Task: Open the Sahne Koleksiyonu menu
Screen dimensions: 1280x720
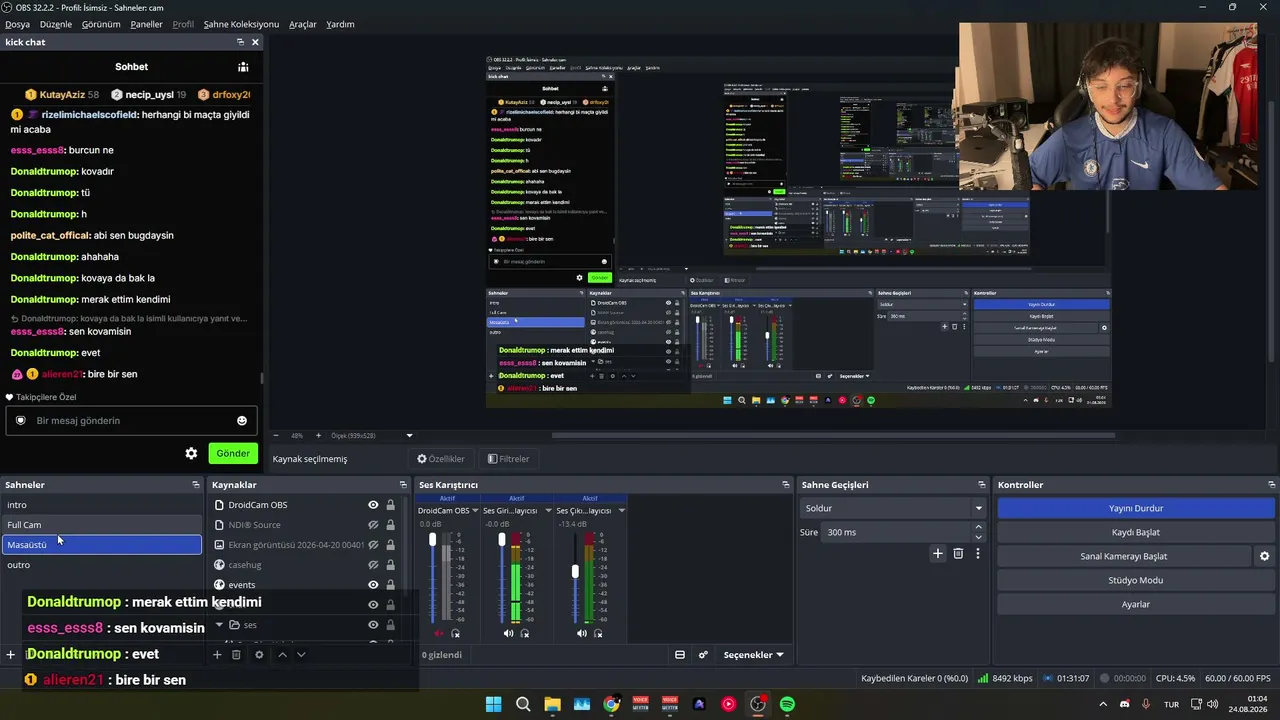Action: [241, 24]
